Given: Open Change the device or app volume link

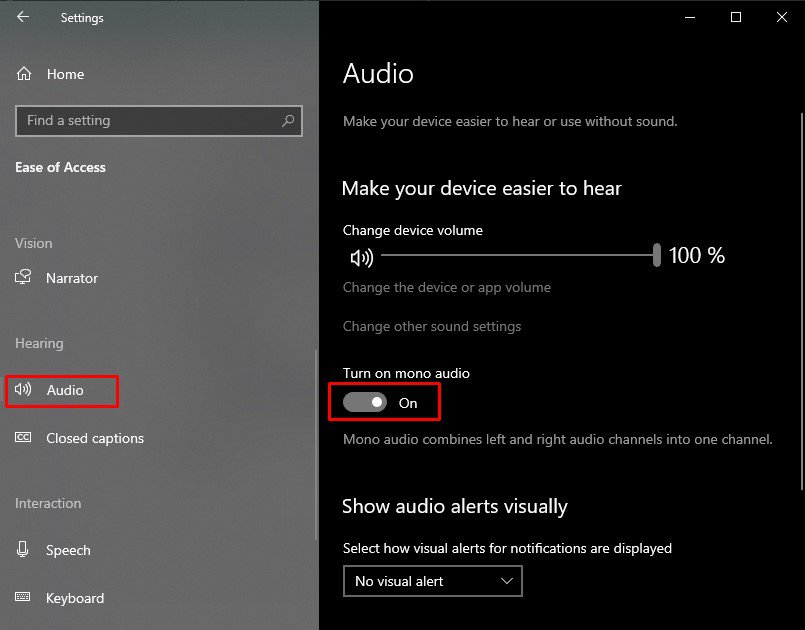Looking at the screenshot, I should click(447, 287).
